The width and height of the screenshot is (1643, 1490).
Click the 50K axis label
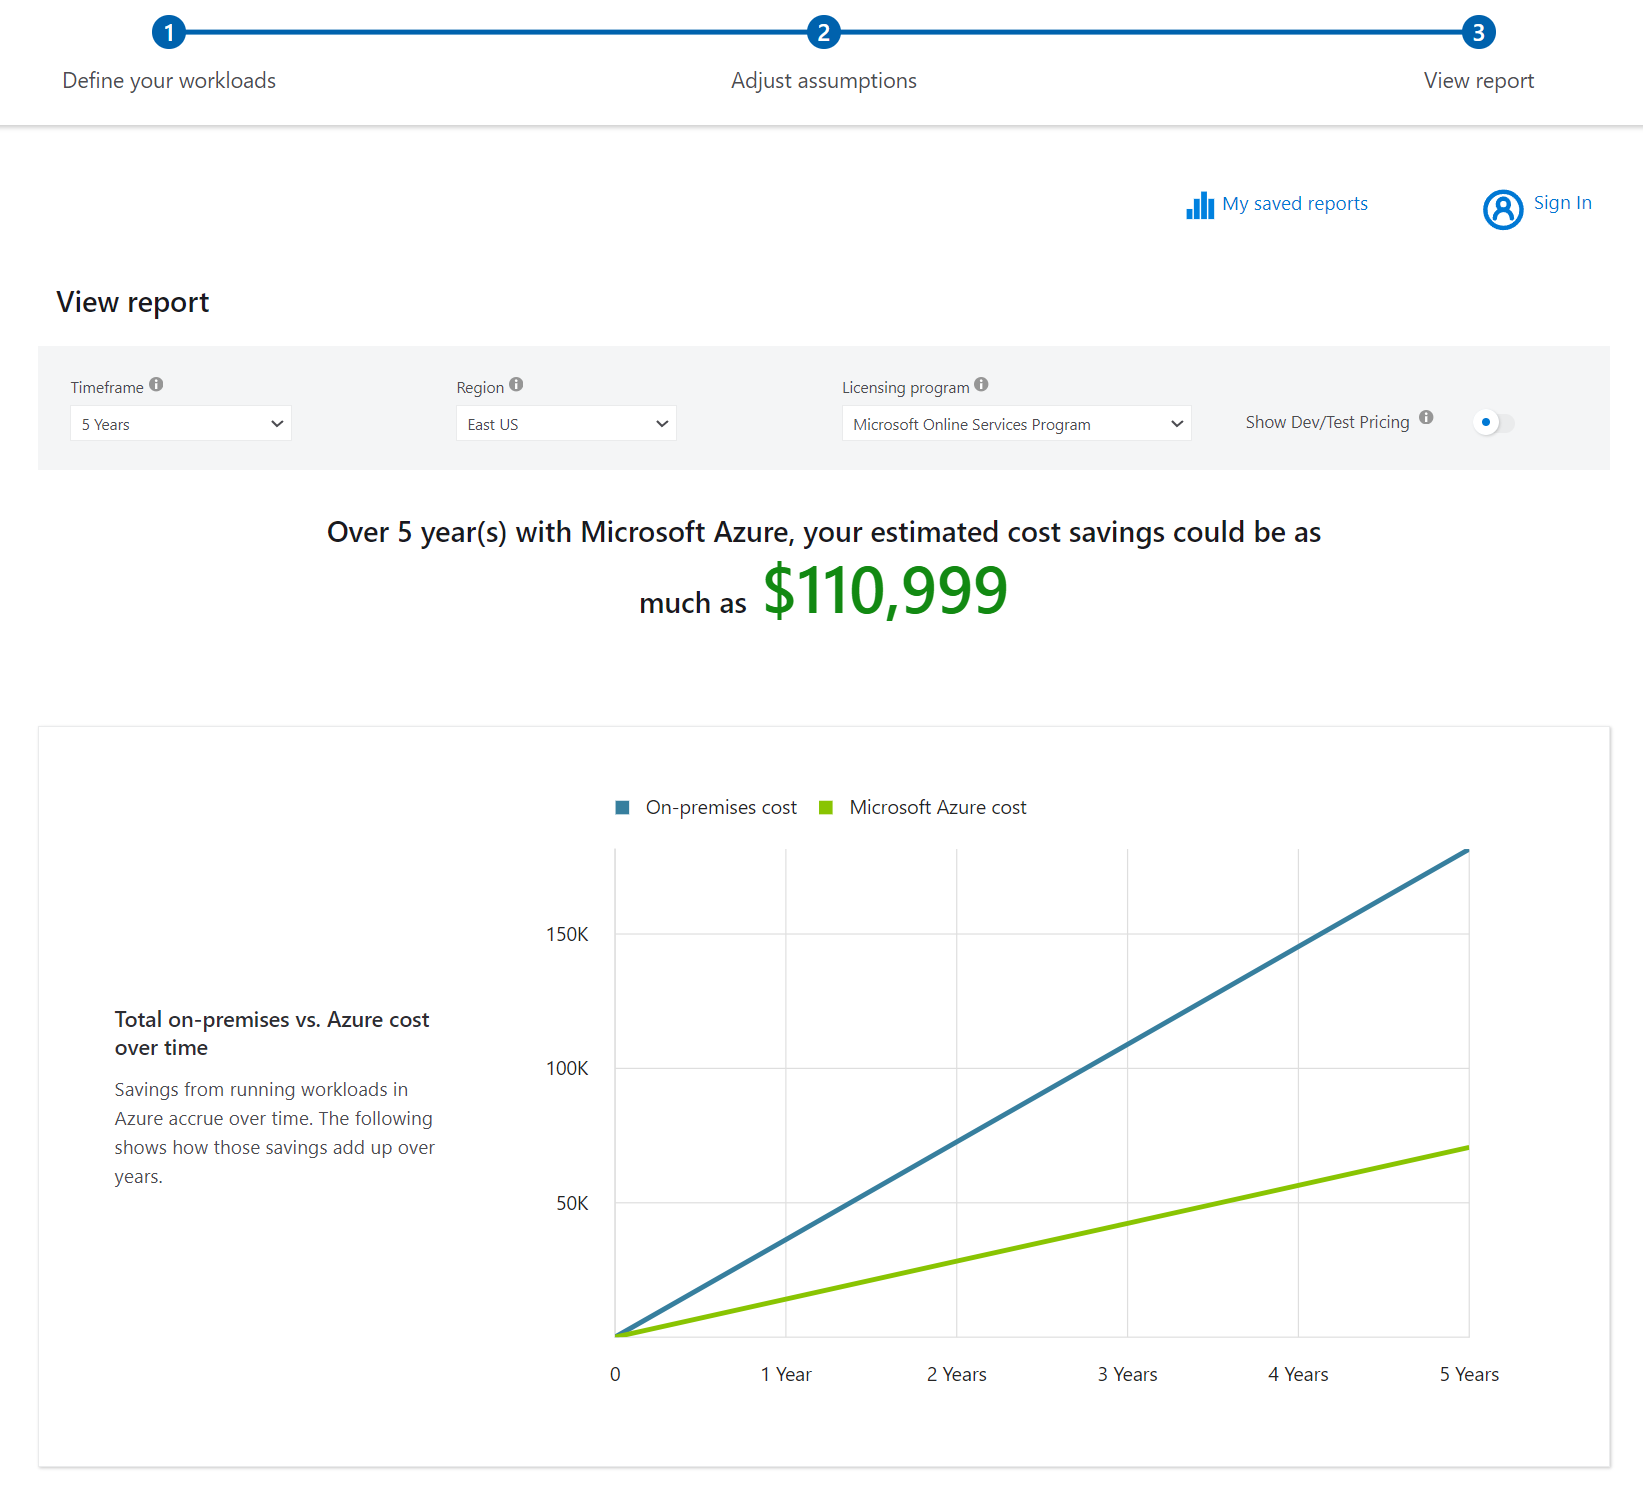point(572,1203)
